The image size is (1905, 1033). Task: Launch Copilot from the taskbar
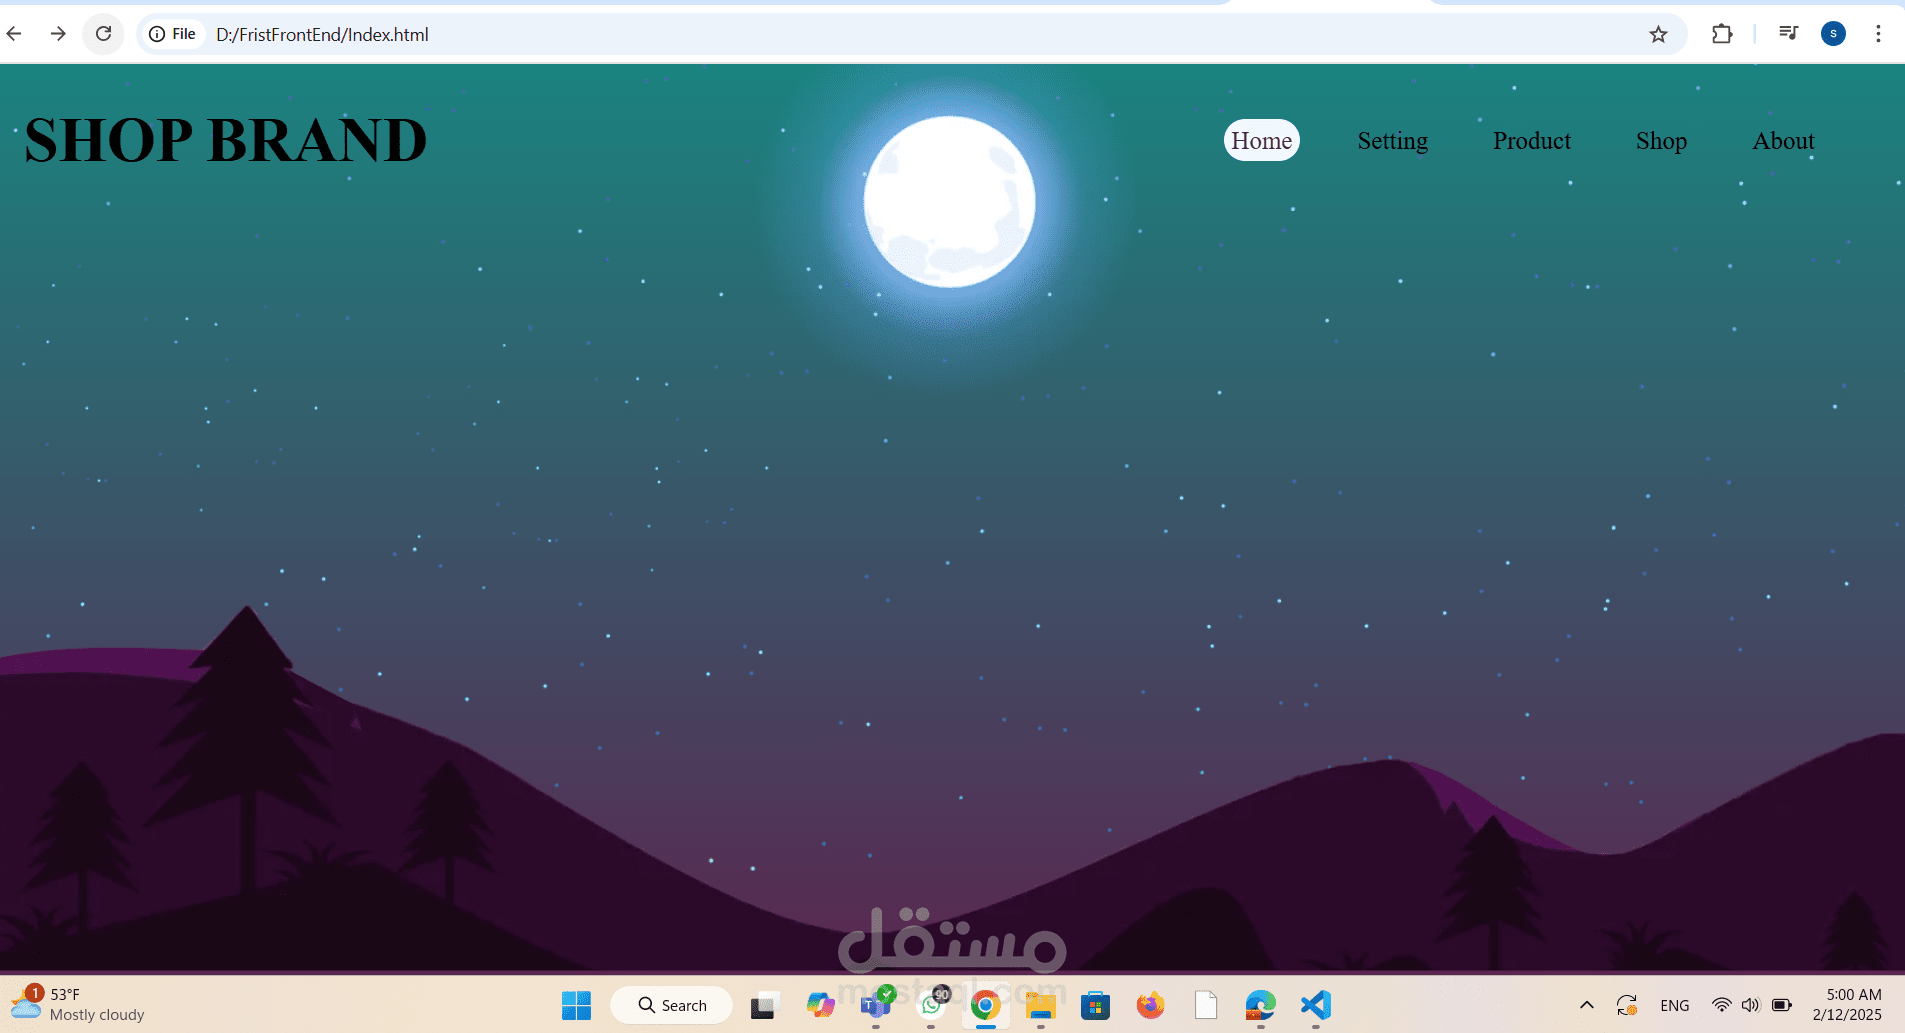(x=820, y=1005)
